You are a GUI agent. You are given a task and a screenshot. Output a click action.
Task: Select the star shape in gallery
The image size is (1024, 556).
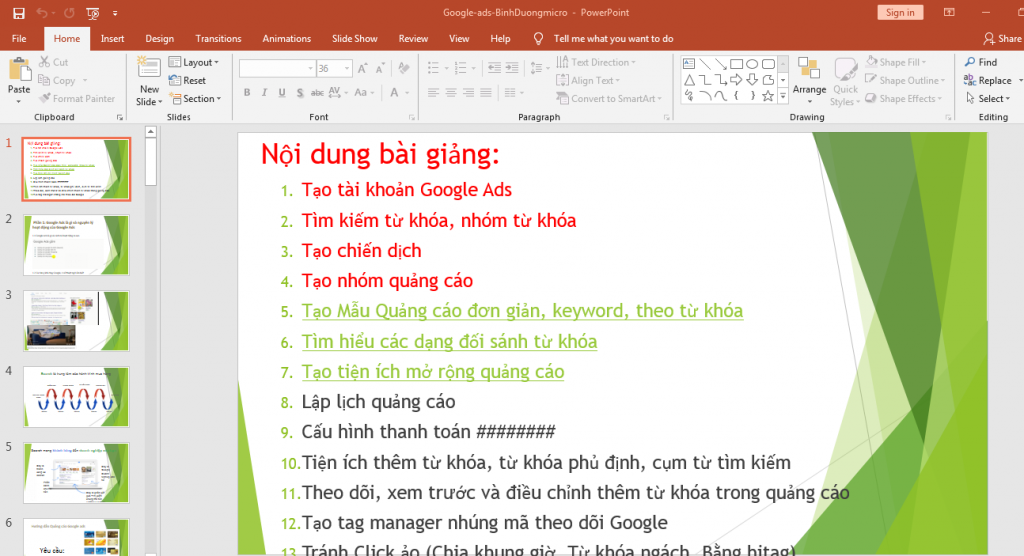(x=768, y=96)
